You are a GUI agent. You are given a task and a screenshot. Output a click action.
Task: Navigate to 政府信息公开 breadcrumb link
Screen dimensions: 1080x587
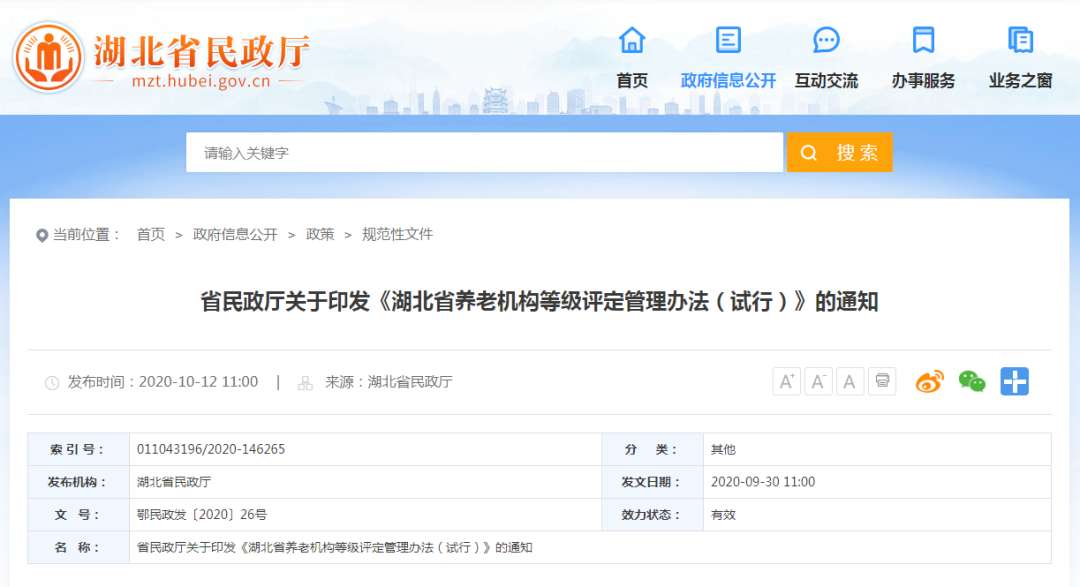[235, 234]
